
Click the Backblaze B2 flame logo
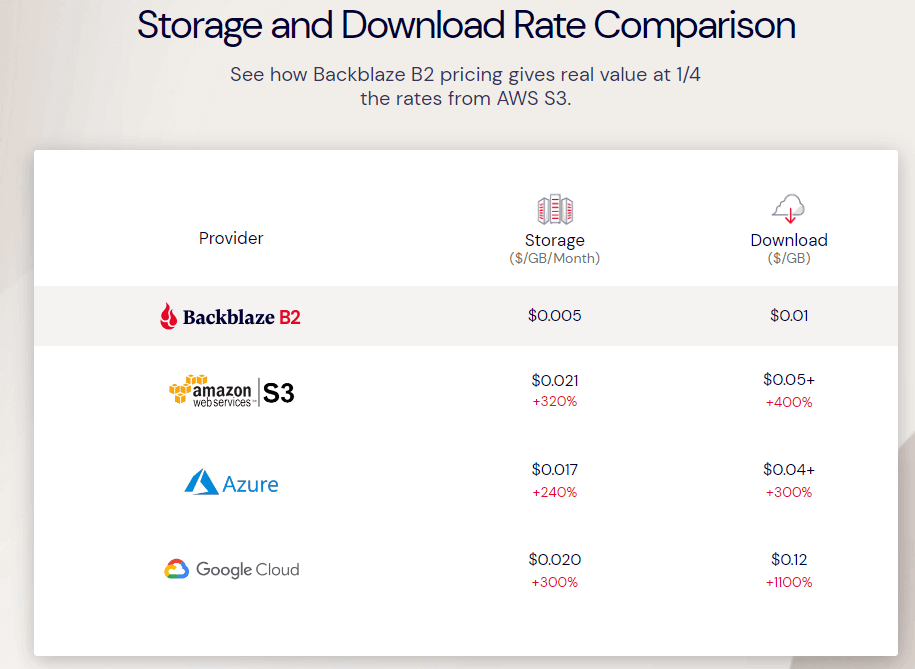click(169, 317)
